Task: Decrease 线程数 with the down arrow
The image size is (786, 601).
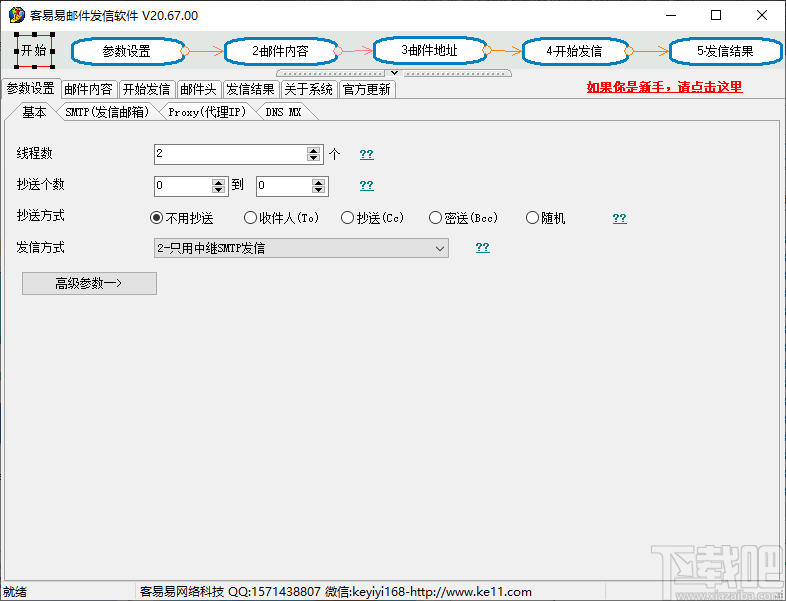Action: (x=314, y=158)
